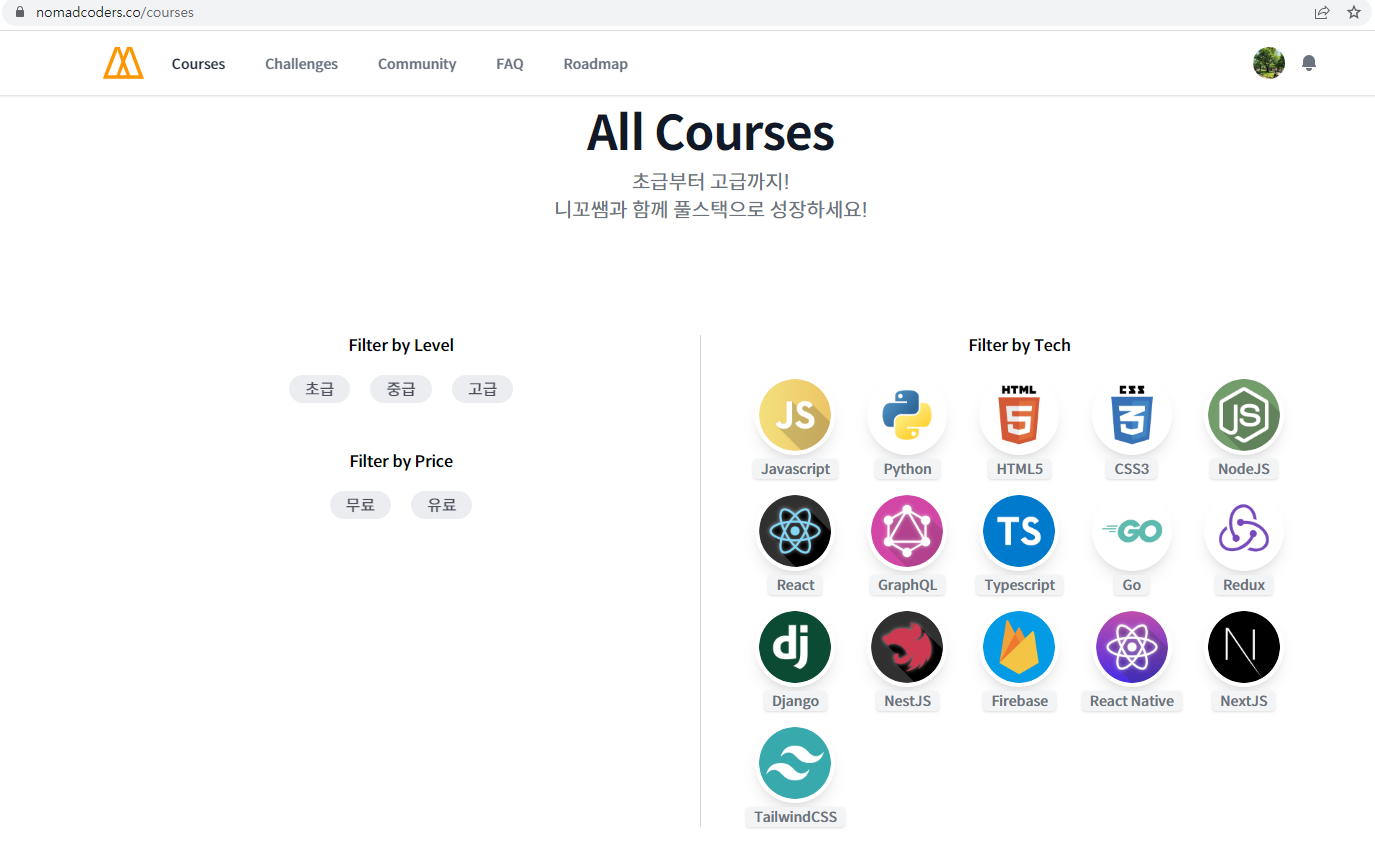
Task: Select the Javascript tech icon
Action: point(795,415)
